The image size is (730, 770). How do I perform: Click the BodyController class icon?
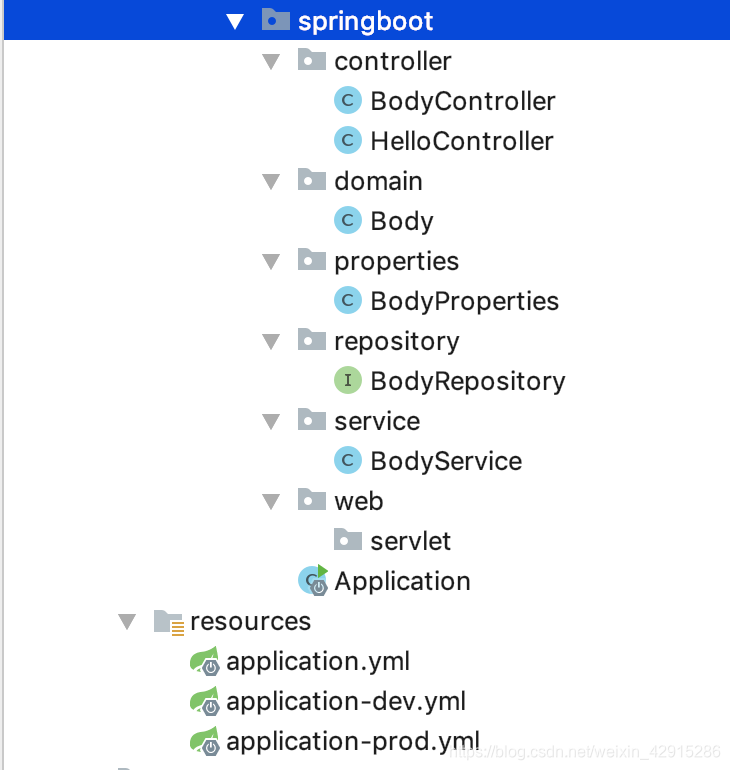(348, 100)
